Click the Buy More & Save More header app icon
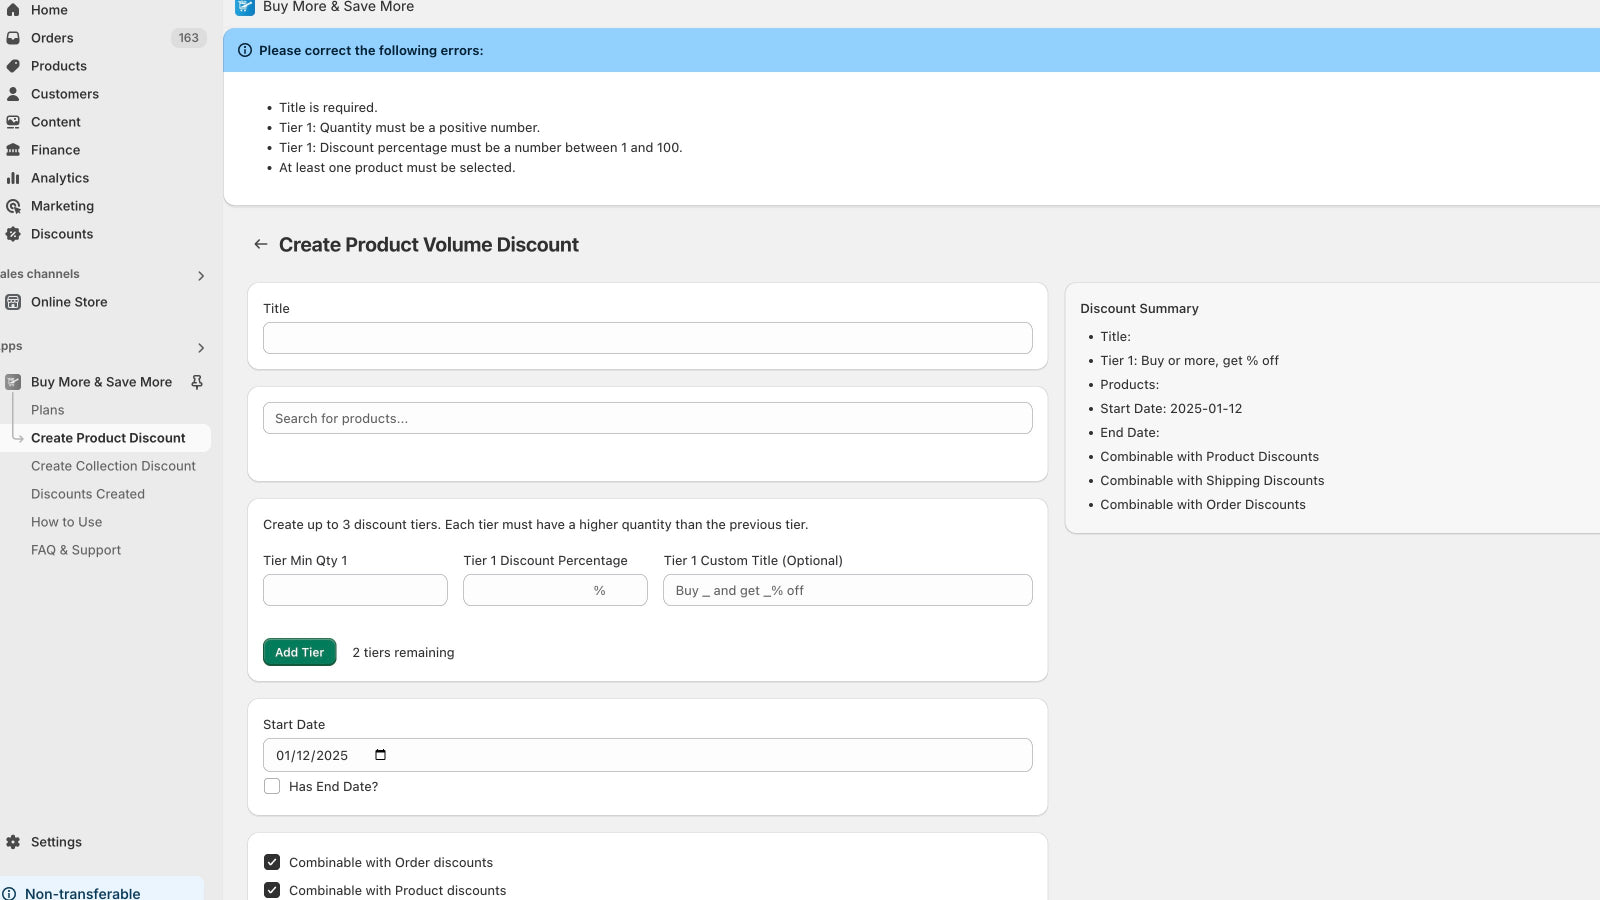 click(x=245, y=7)
